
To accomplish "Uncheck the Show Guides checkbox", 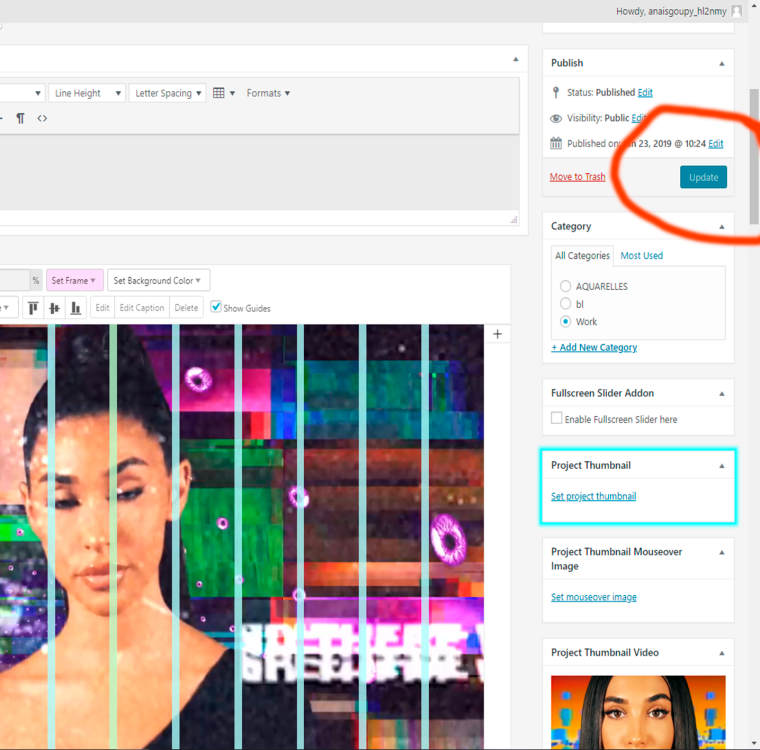I will click(x=216, y=307).
